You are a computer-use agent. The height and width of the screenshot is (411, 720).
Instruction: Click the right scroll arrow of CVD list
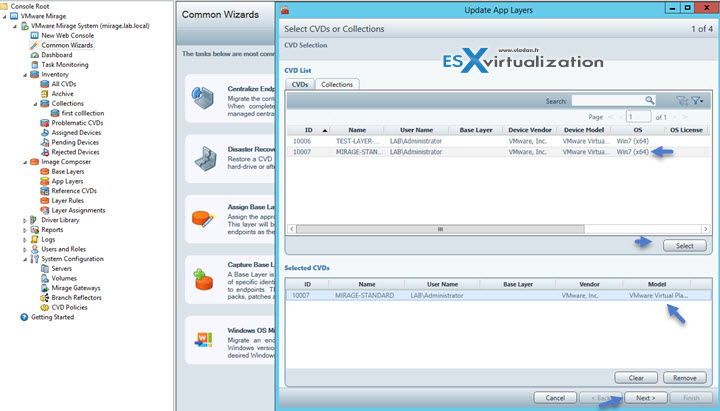click(x=705, y=229)
